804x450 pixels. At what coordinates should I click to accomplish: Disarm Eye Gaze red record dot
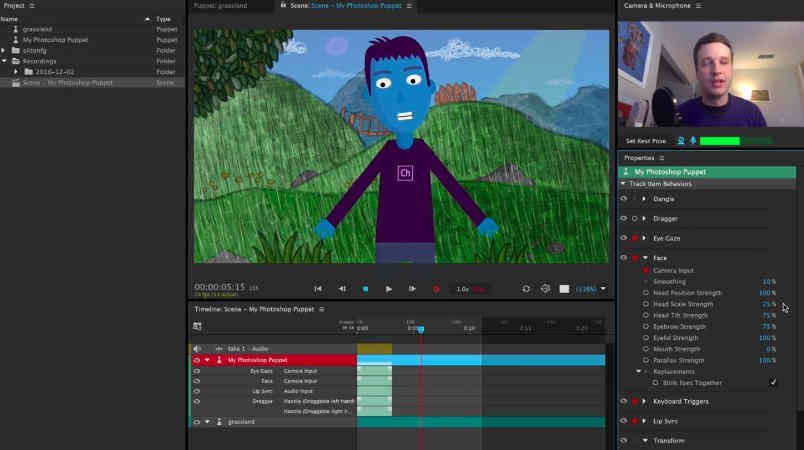635,238
